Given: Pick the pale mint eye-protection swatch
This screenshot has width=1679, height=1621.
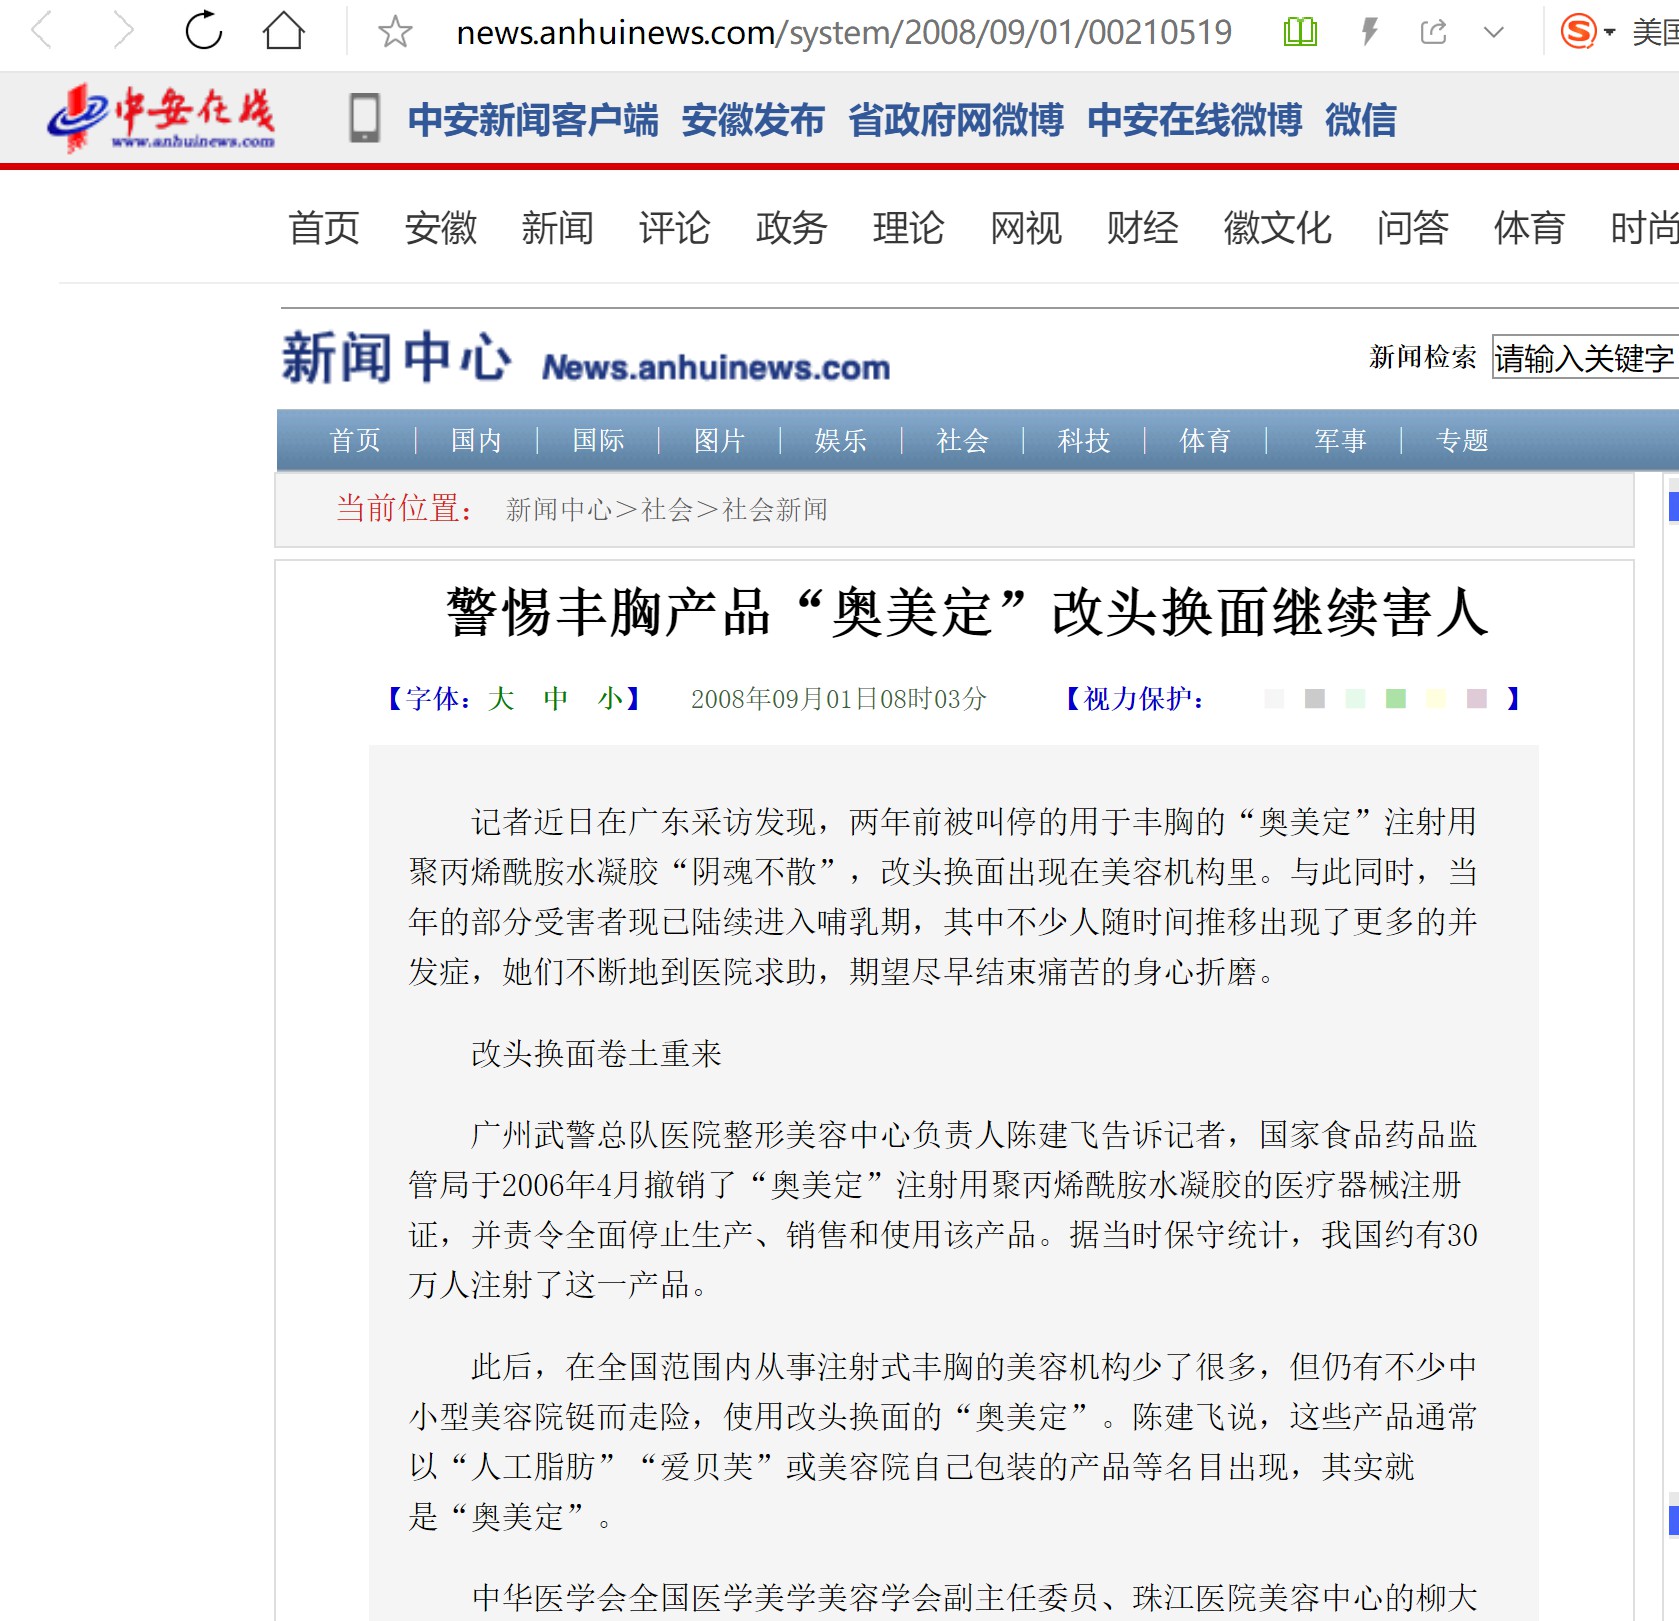Looking at the screenshot, I should 1355,699.
